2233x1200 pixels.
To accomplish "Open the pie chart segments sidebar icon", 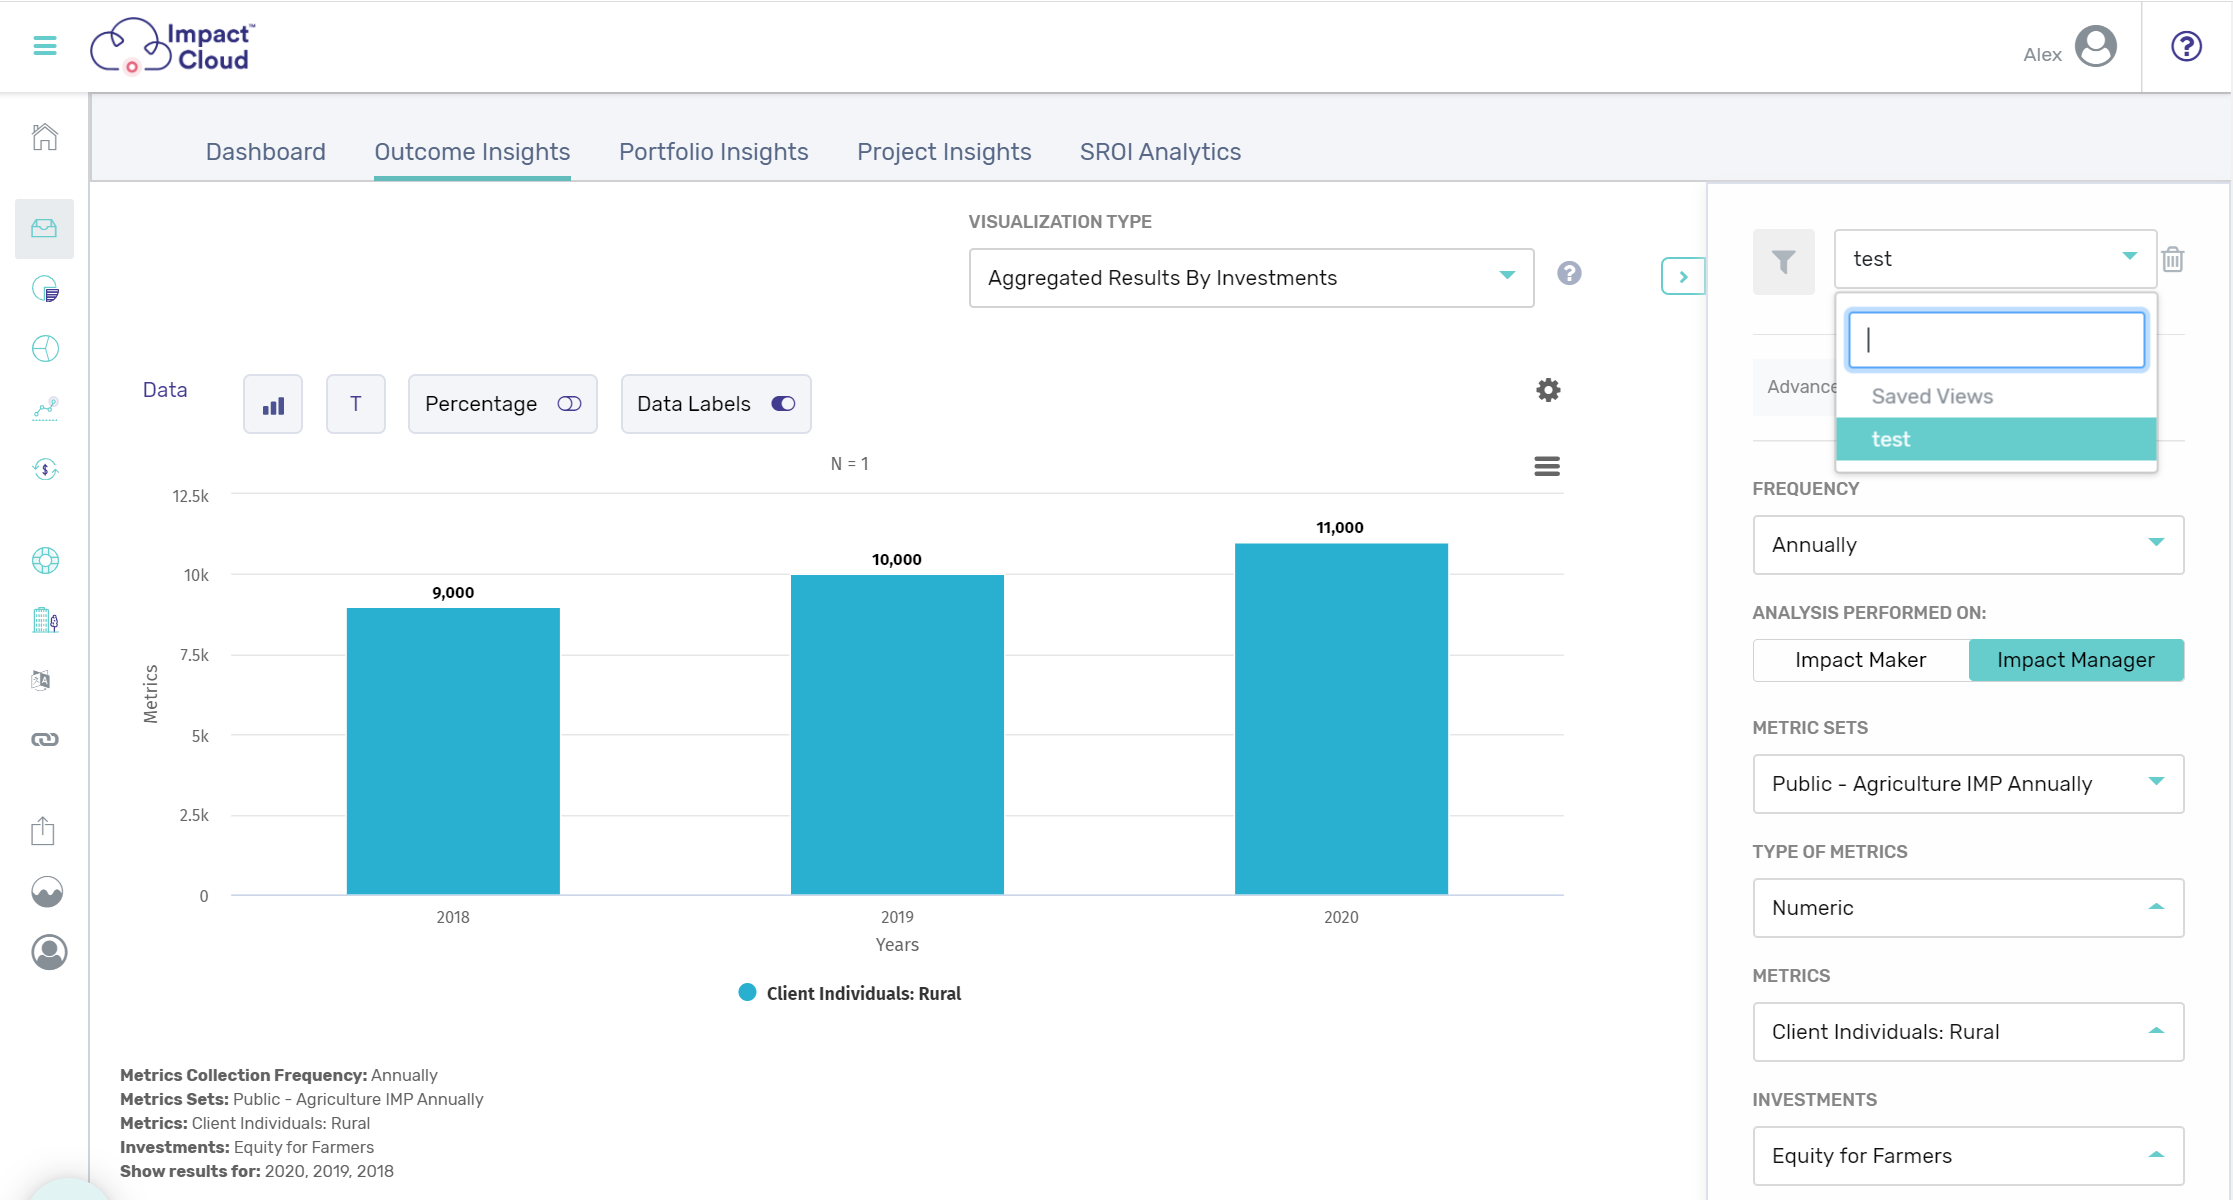I will (45, 348).
